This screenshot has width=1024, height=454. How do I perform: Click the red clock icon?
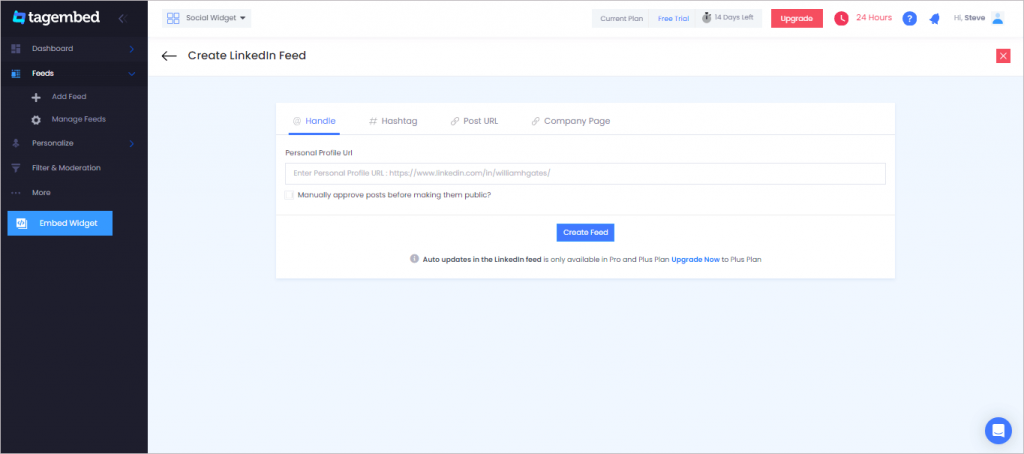click(841, 18)
